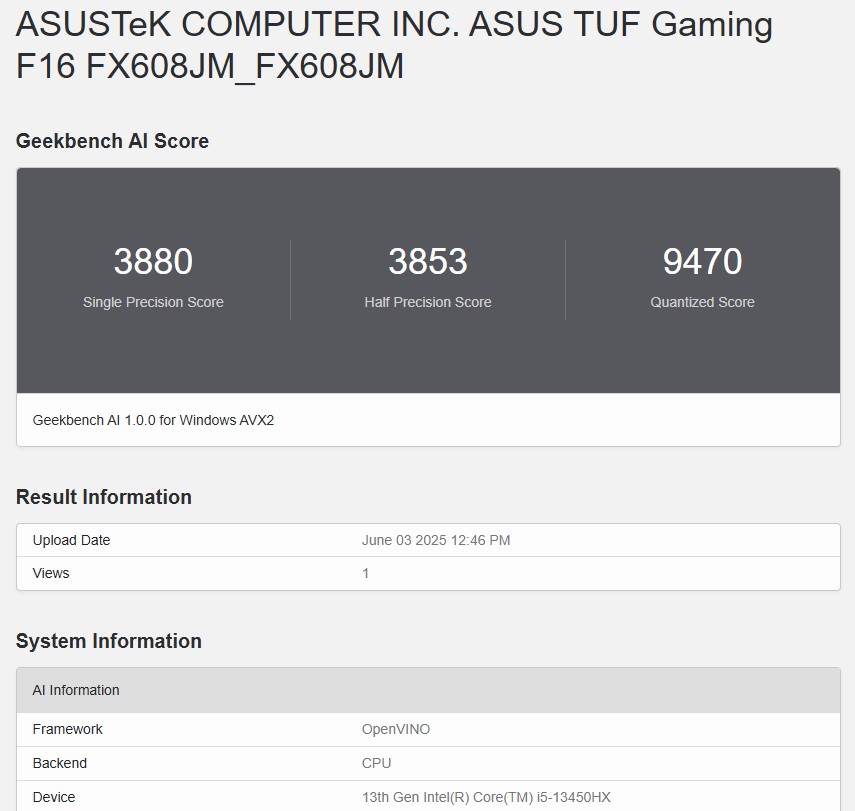855x811 pixels.
Task: Click the System Information heading
Action: pos(108,641)
